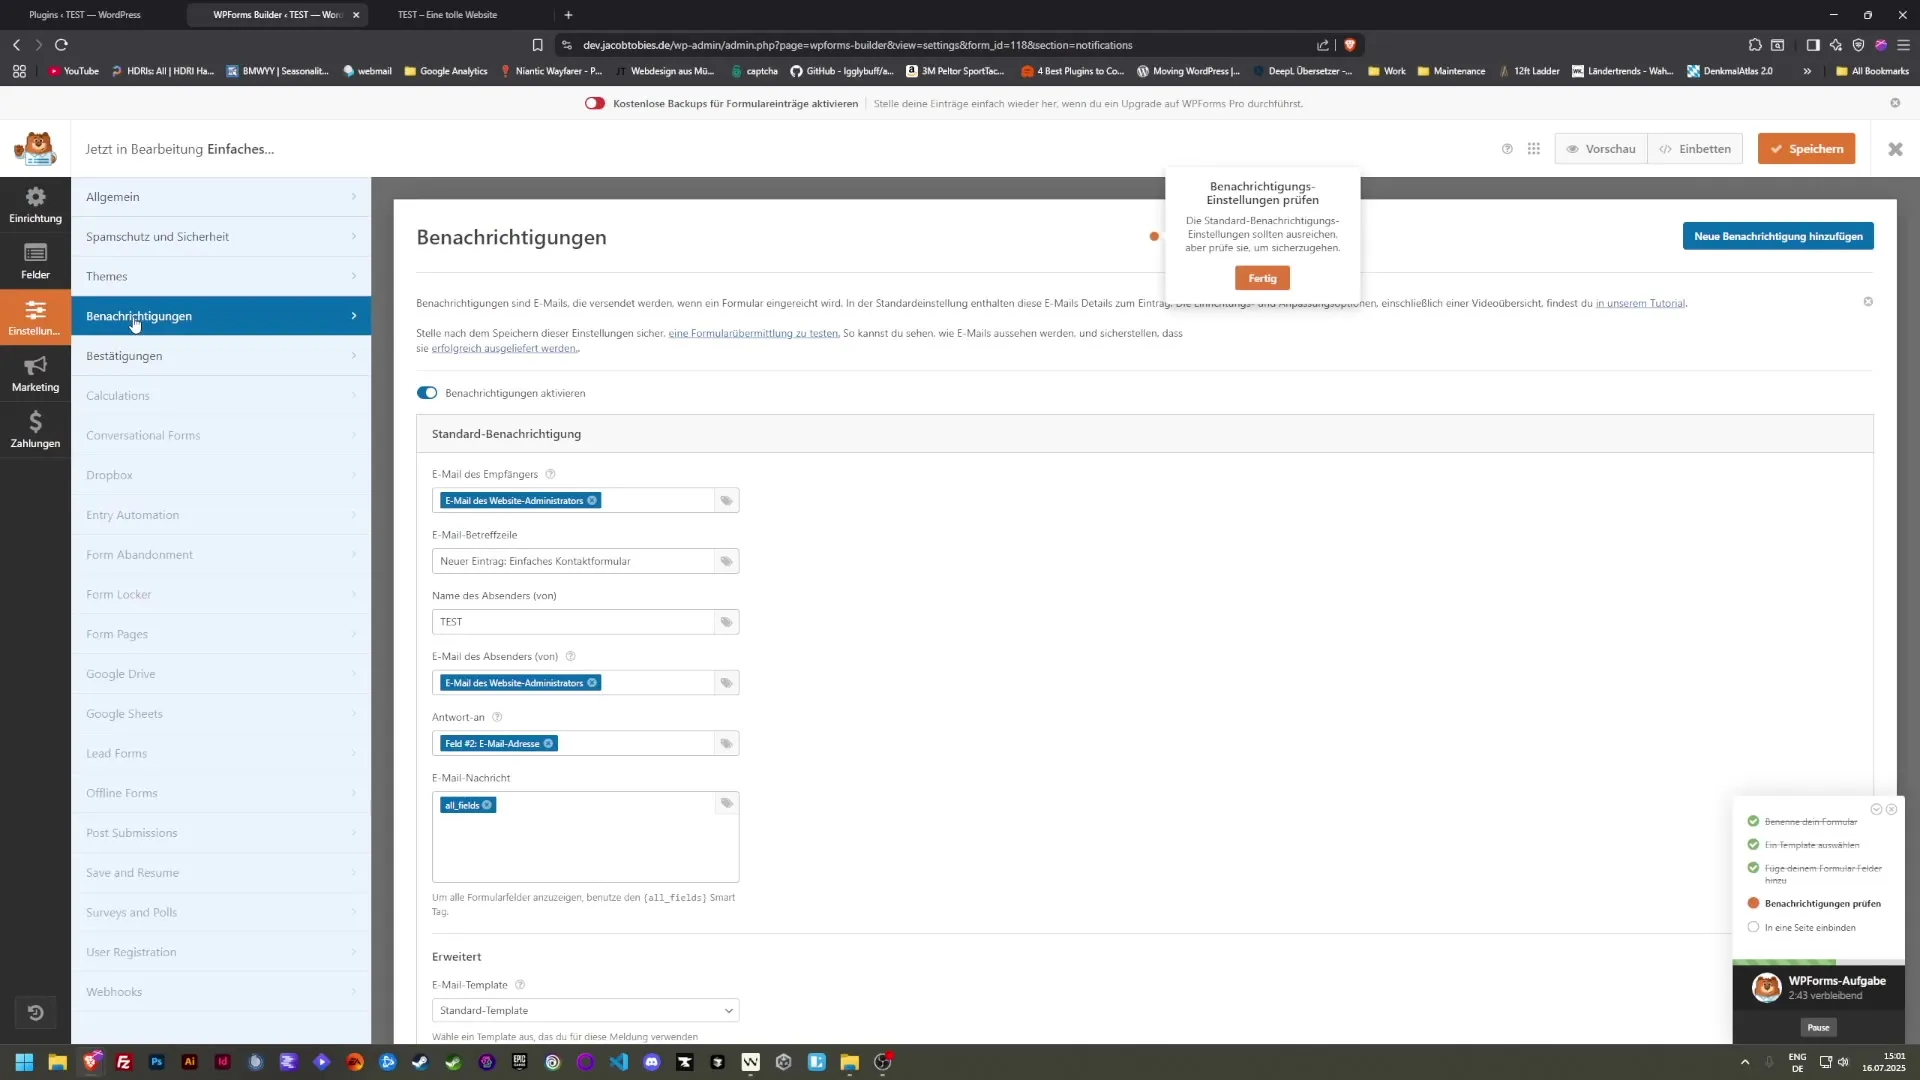Open the Einrichtung setup section
This screenshot has height=1080, width=1920.
(x=35, y=204)
